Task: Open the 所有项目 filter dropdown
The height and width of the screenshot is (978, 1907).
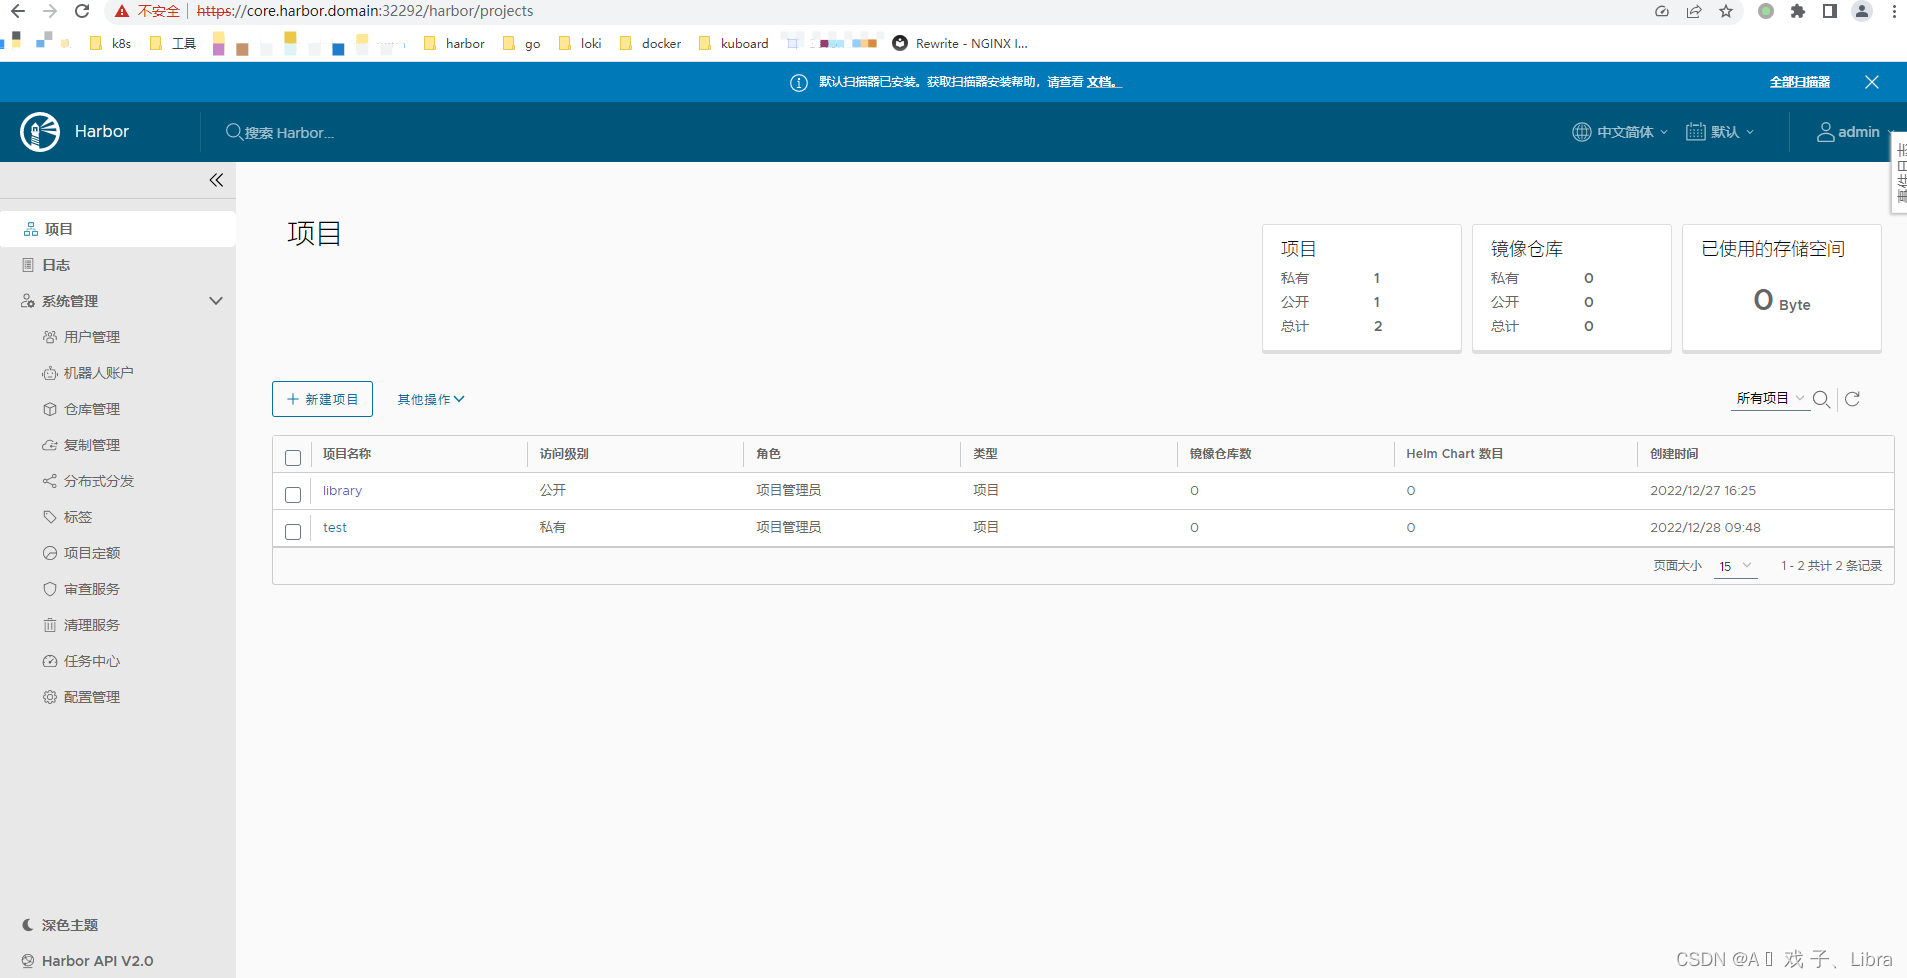Action: pyautogui.click(x=1770, y=398)
